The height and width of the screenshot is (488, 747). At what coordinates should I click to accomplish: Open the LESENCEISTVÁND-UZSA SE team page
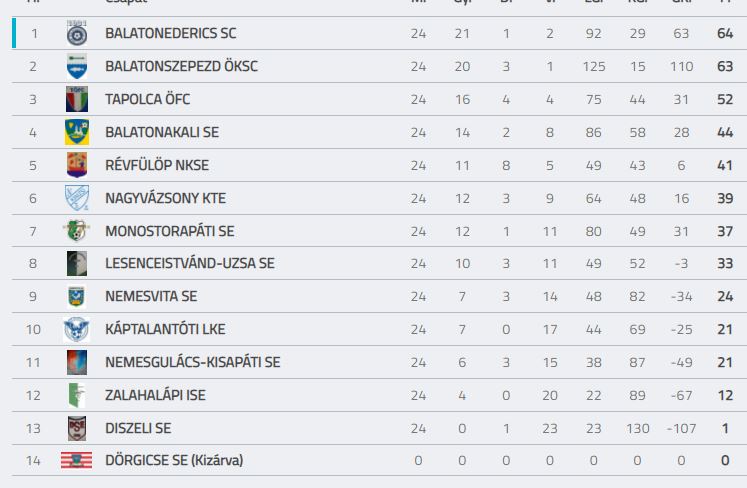tap(190, 263)
